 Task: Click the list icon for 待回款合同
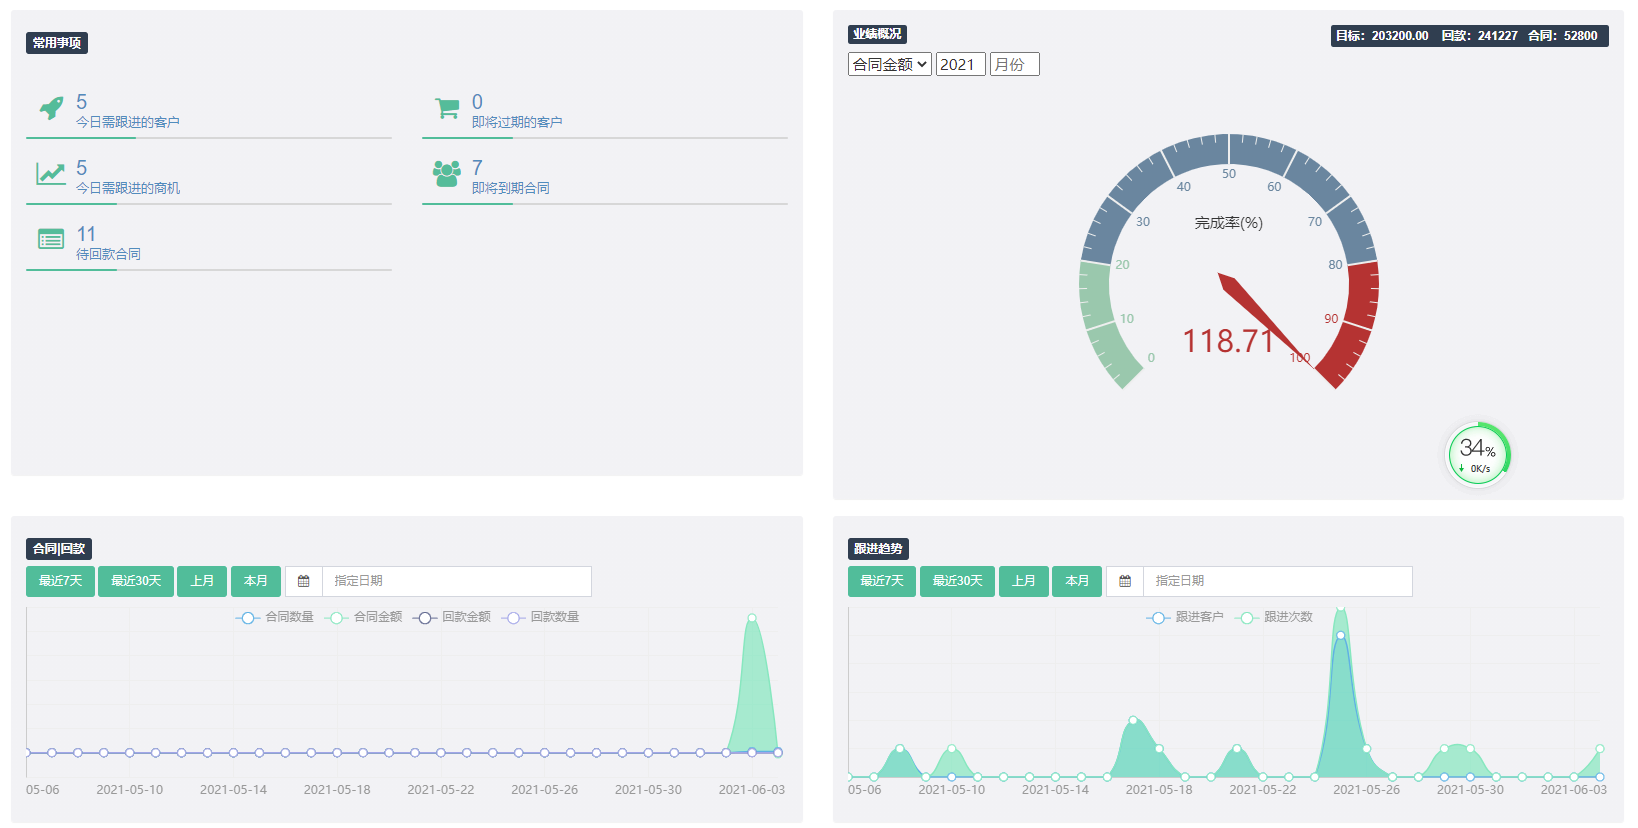(51, 240)
